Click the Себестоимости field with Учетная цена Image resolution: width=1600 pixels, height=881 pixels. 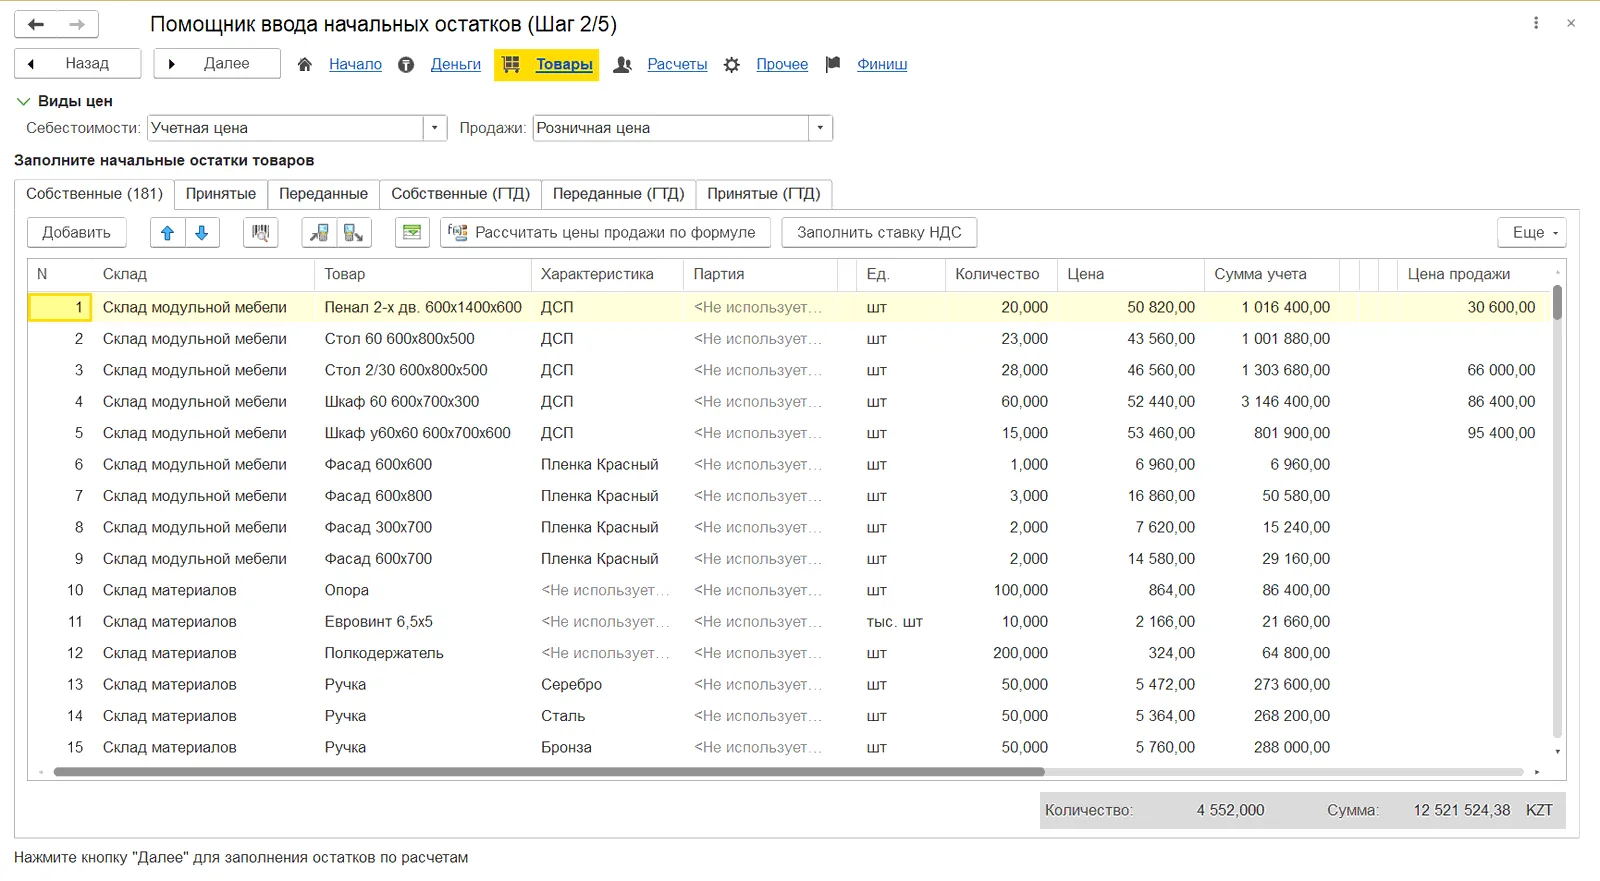pyautogui.click(x=285, y=128)
